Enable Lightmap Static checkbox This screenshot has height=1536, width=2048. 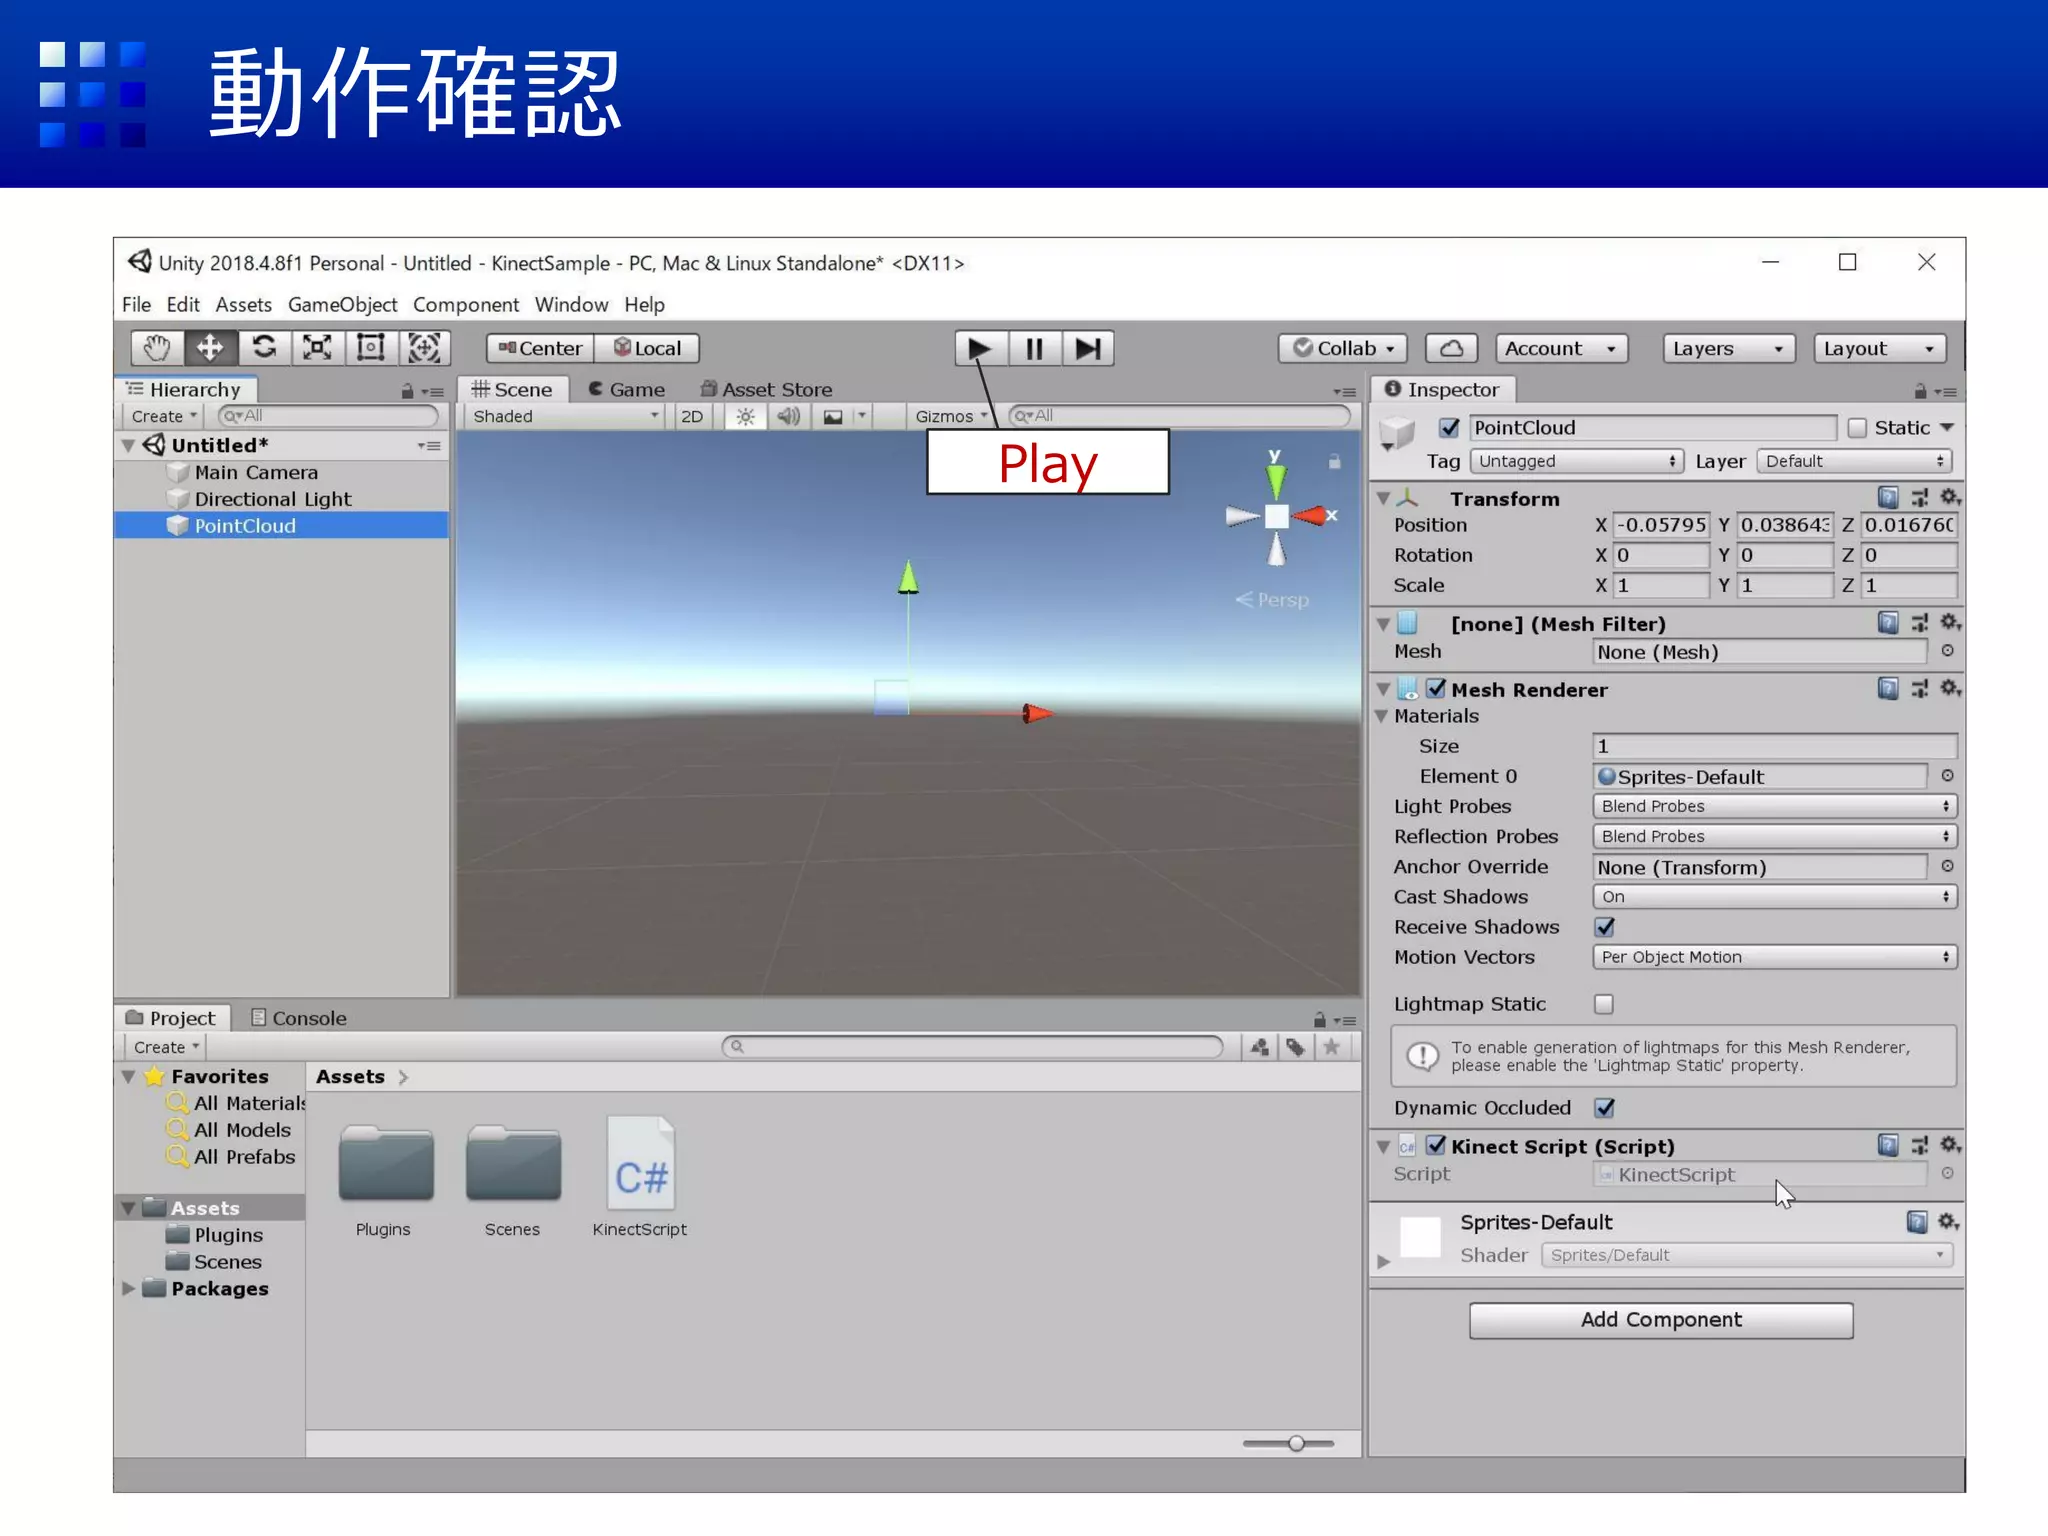[x=1604, y=1004]
